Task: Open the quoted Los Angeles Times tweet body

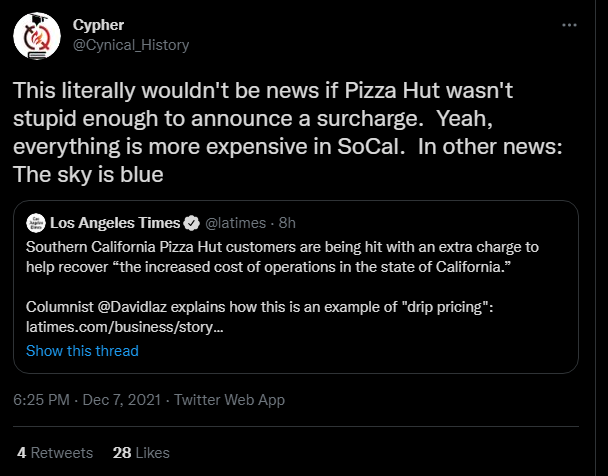Action: (x=296, y=287)
